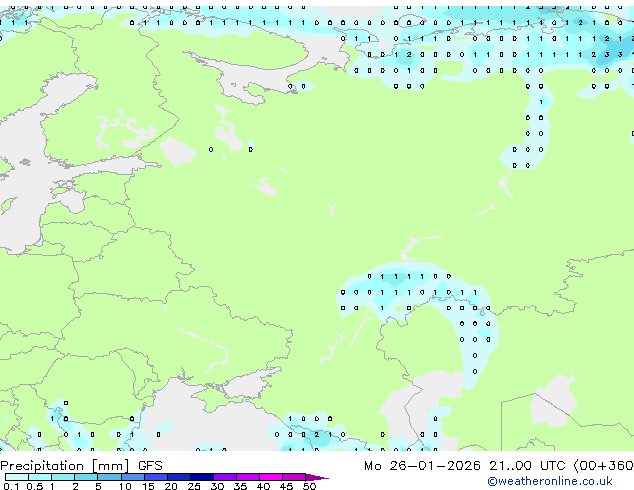
Task: Pick the 35–40 mm legend color swatch
Action: tap(248, 477)
